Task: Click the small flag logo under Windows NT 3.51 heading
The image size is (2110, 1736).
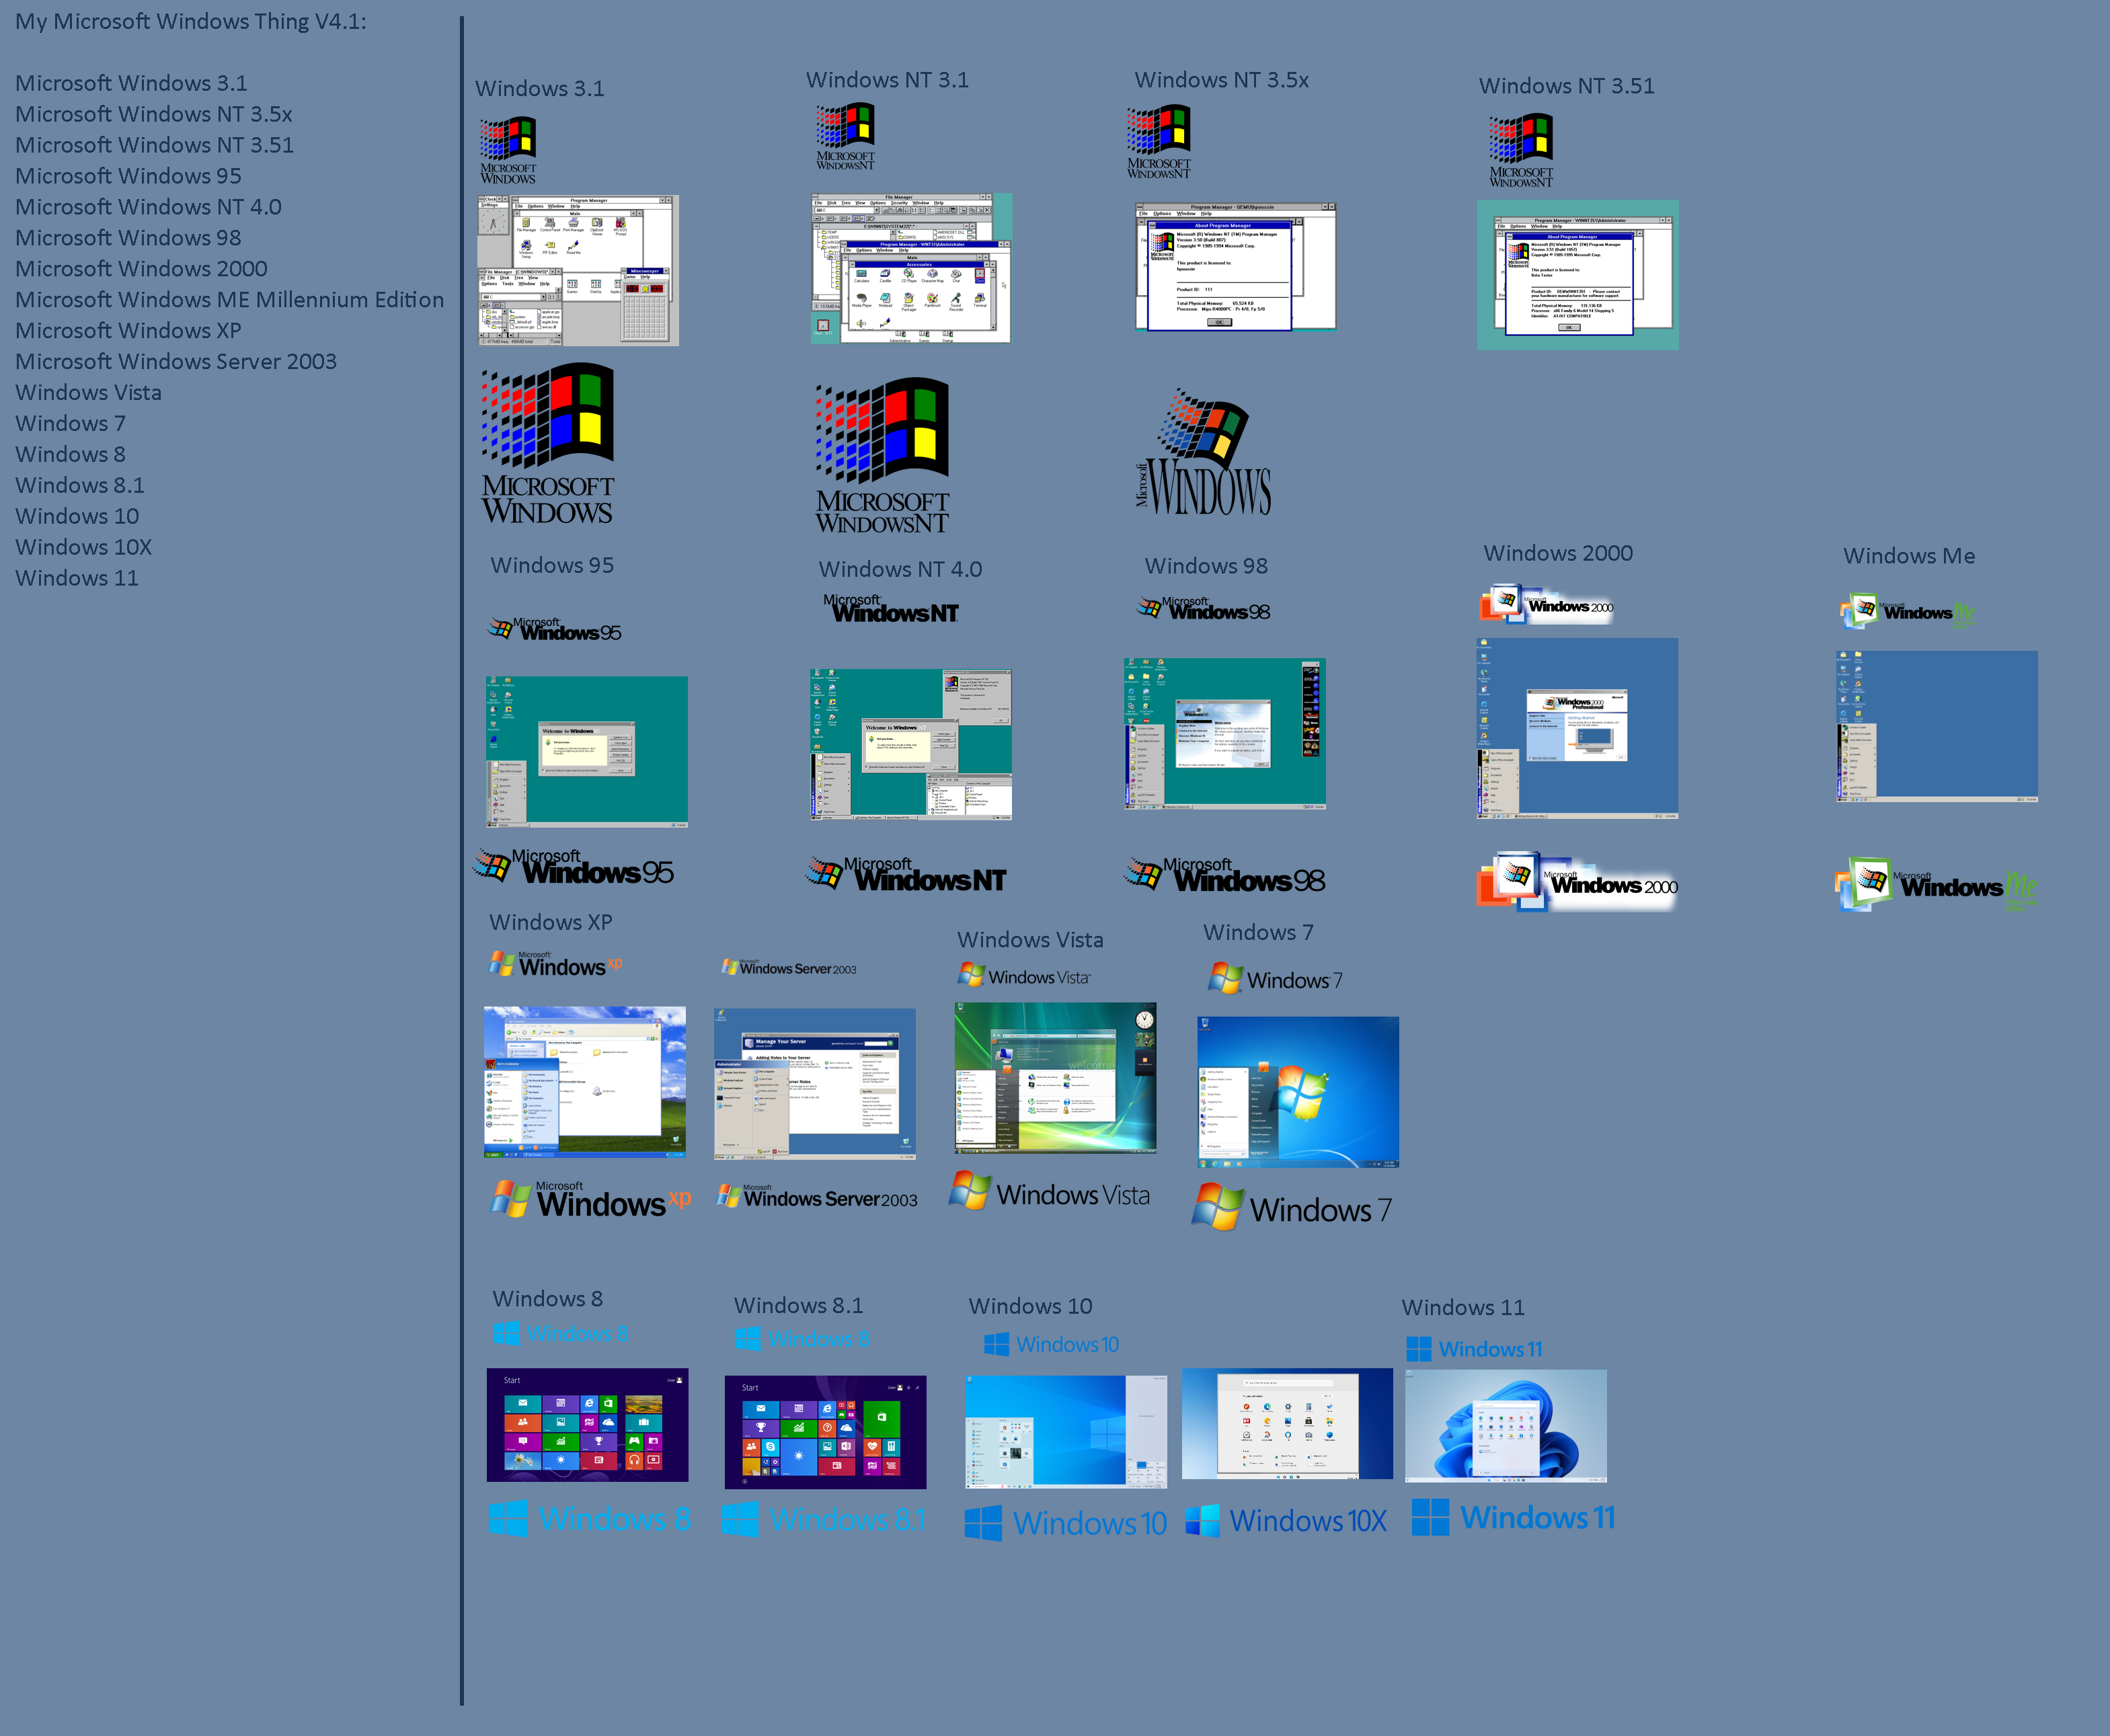Action: click(1521, 150)
